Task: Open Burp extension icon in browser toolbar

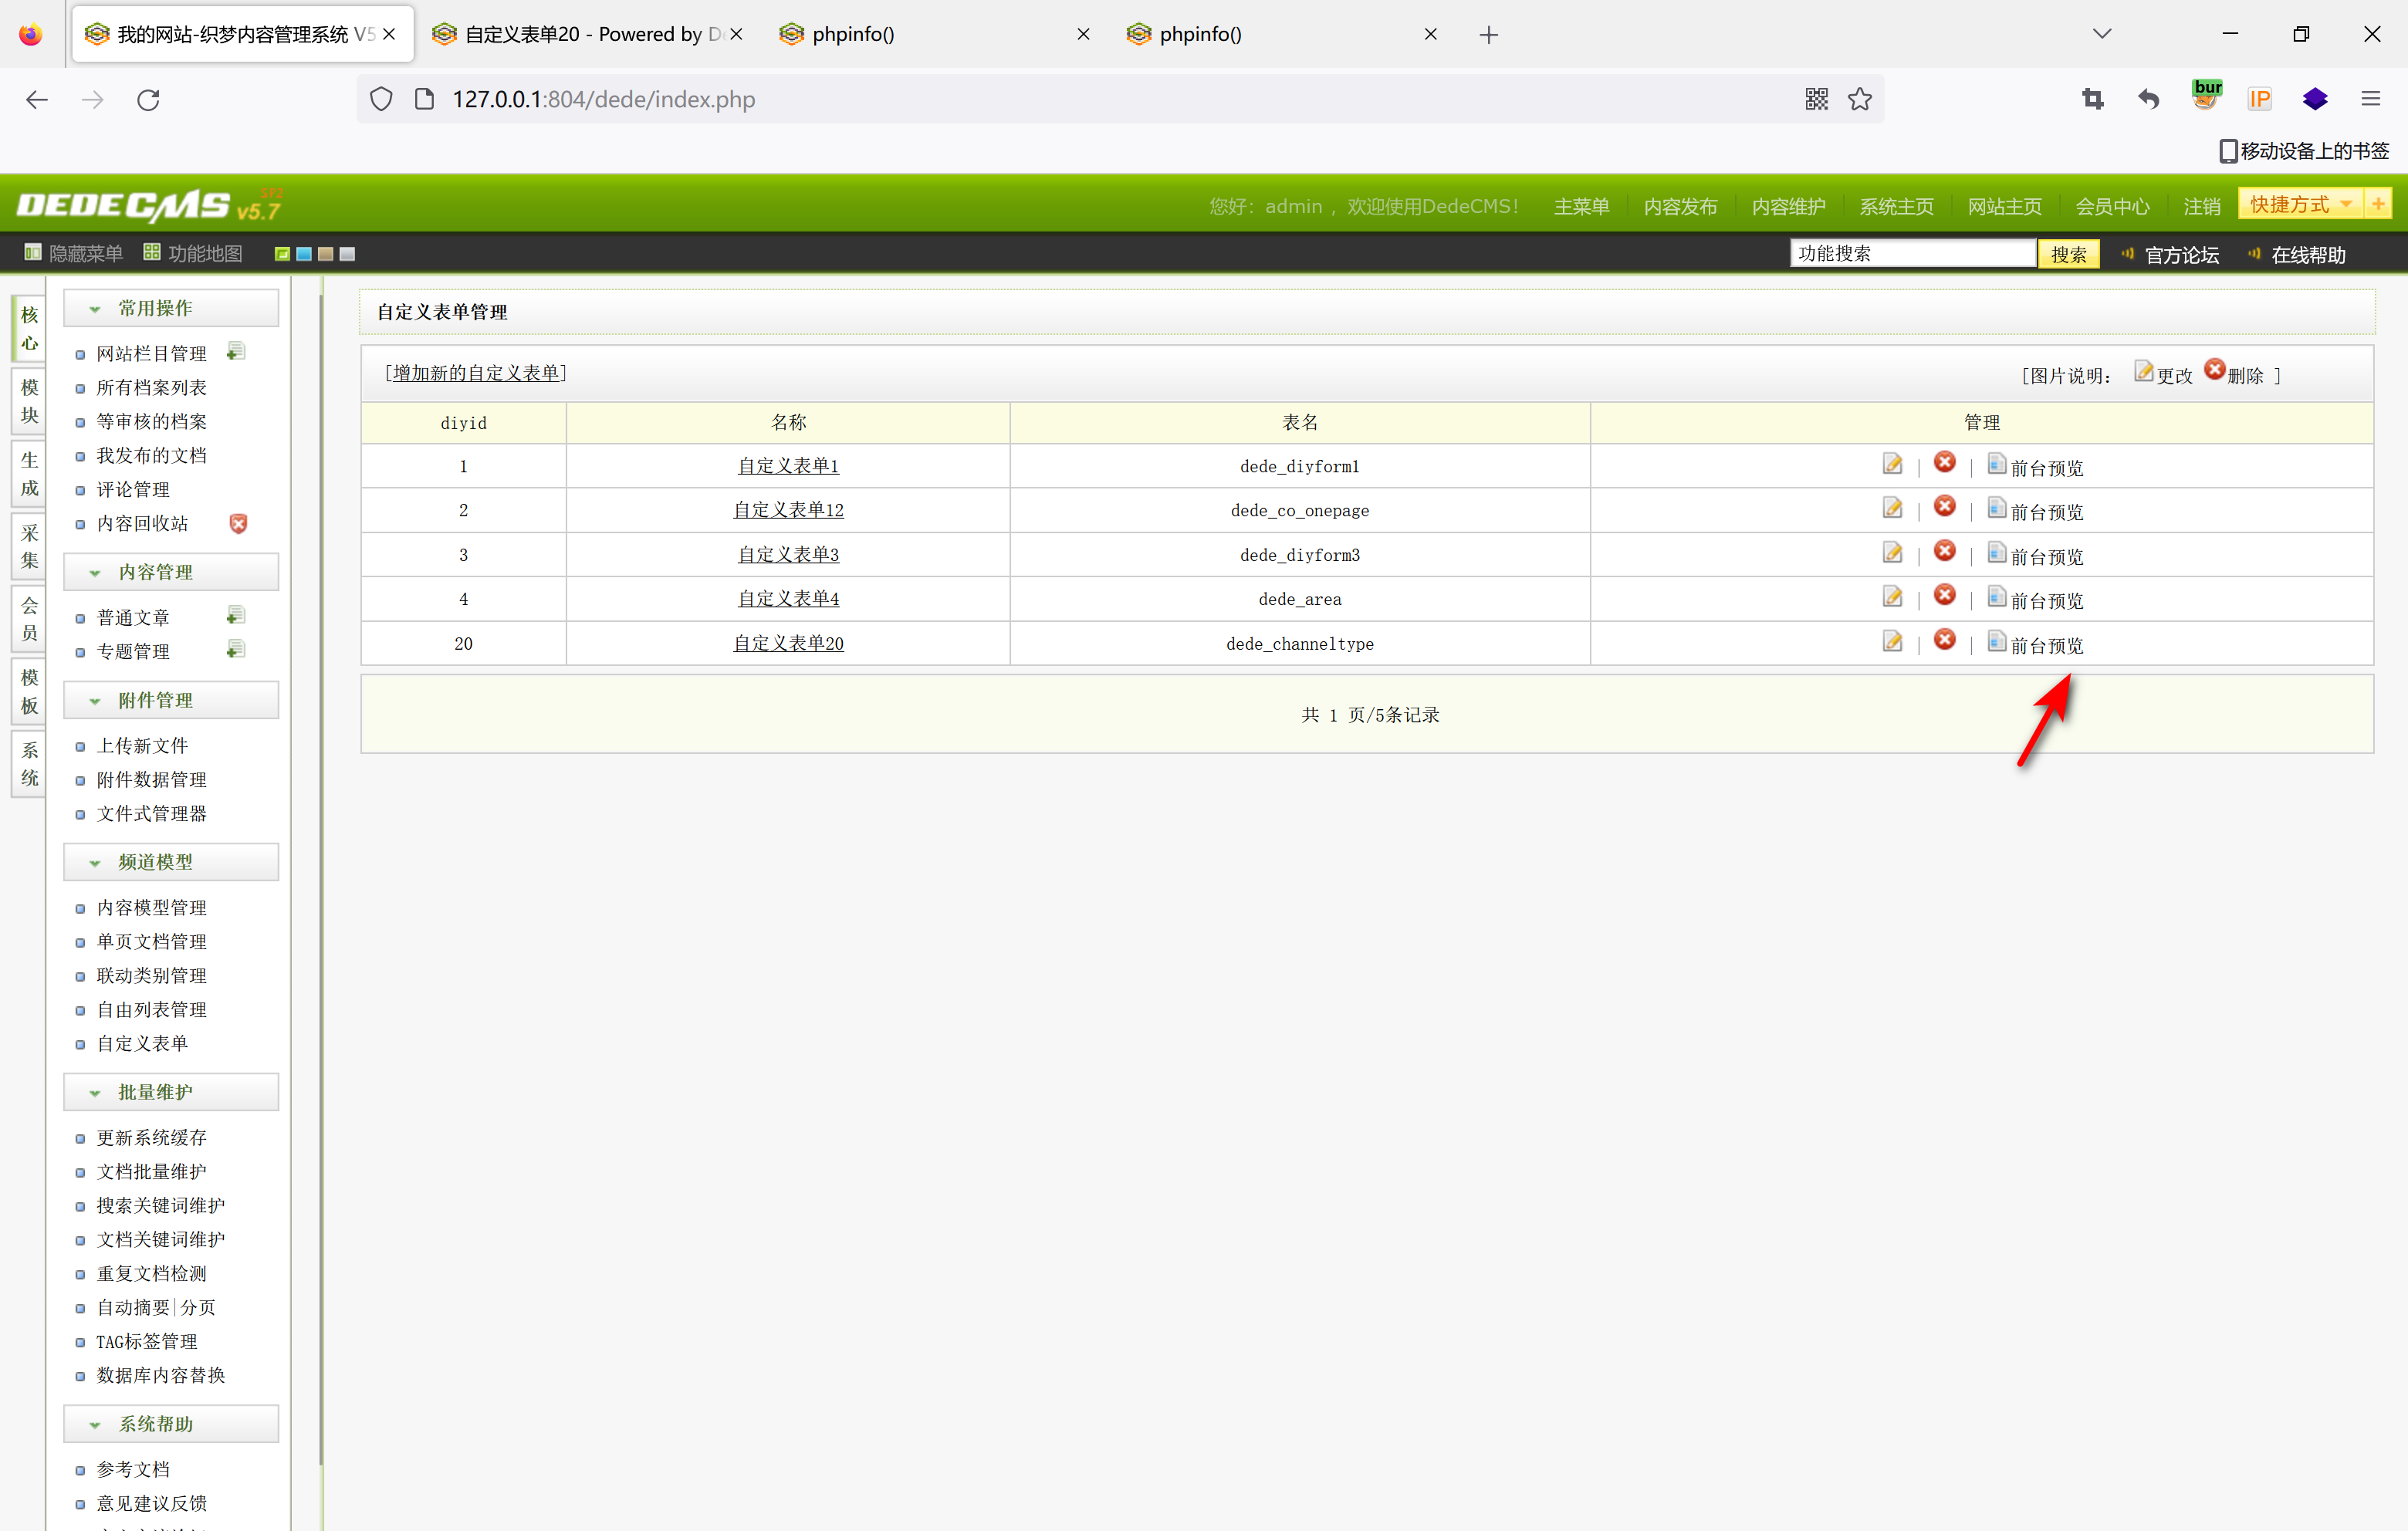Action: click(2206, 97)
